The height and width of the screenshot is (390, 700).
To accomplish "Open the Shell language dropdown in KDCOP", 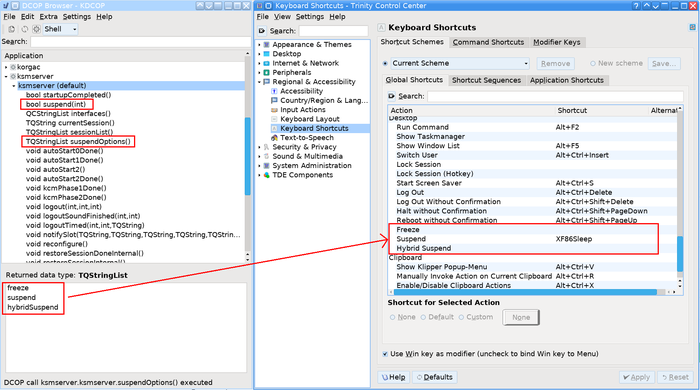I will (x=60, y=29).
